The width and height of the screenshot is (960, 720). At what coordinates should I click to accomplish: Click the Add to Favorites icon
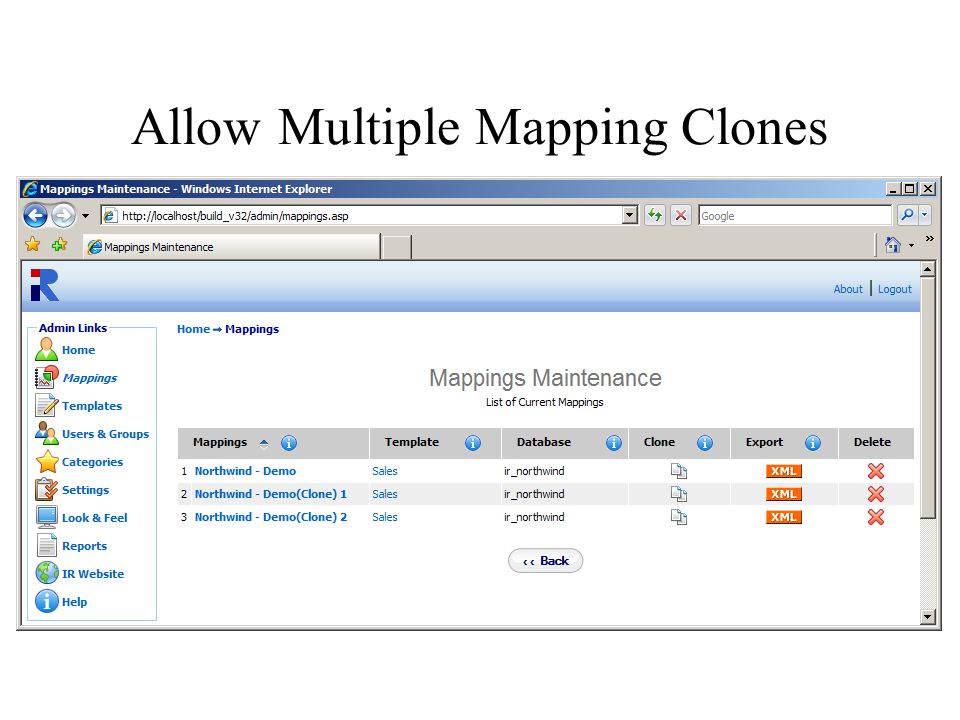pyautogui.click(x=59, y=245)
